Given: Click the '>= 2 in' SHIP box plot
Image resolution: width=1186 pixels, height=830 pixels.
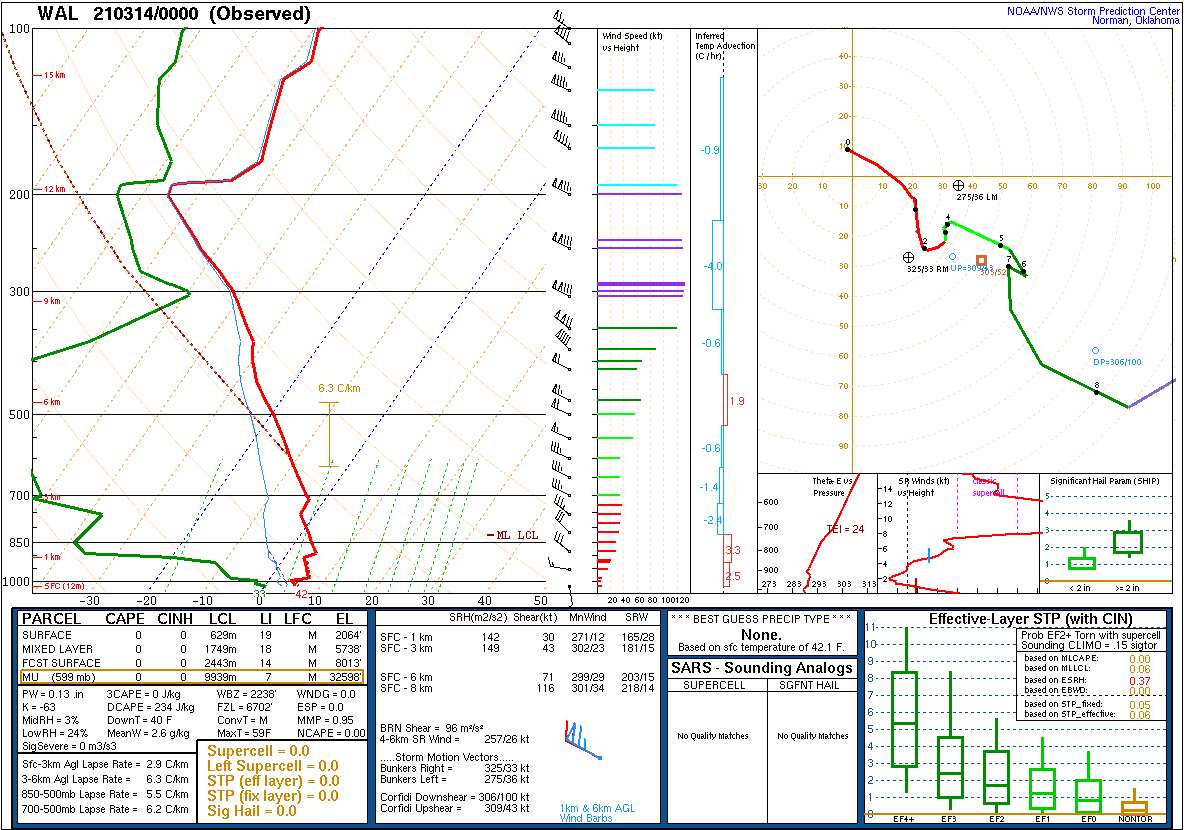Looking at the screenshot, I should [1129, 539].
